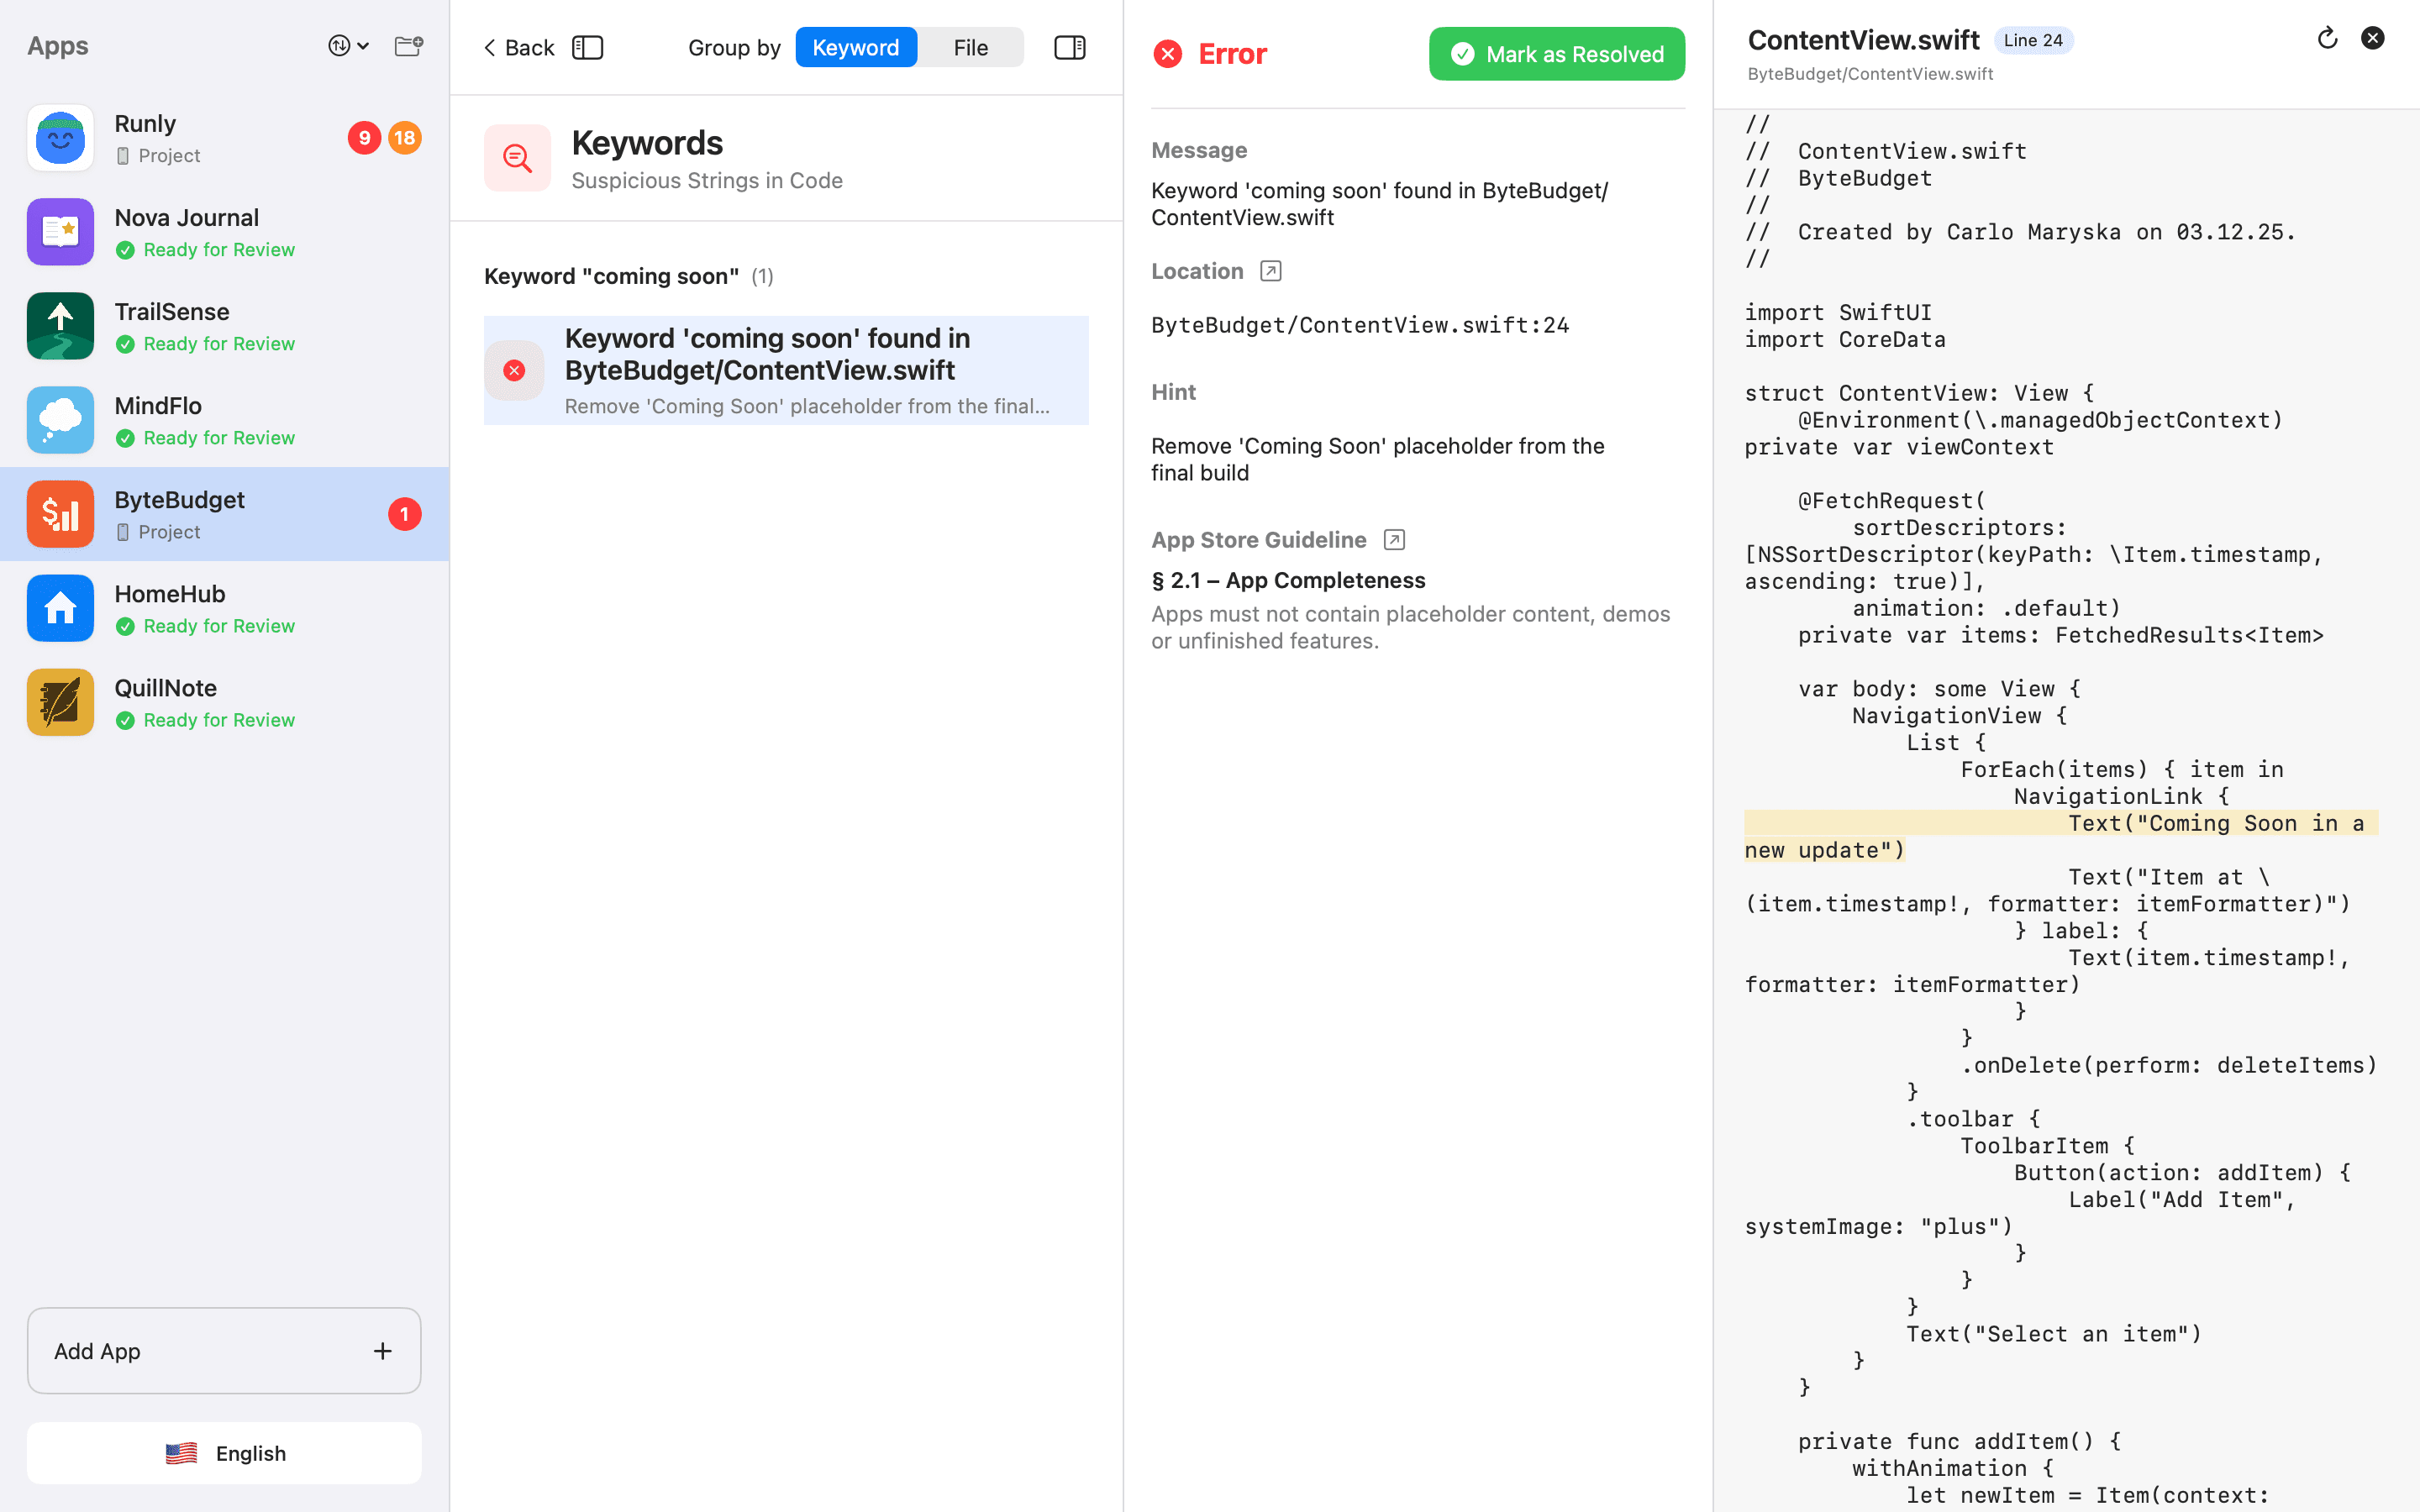Toggle the left sidebar panel icon
Screen dimensions: 2420x1512
click(588, 47)
